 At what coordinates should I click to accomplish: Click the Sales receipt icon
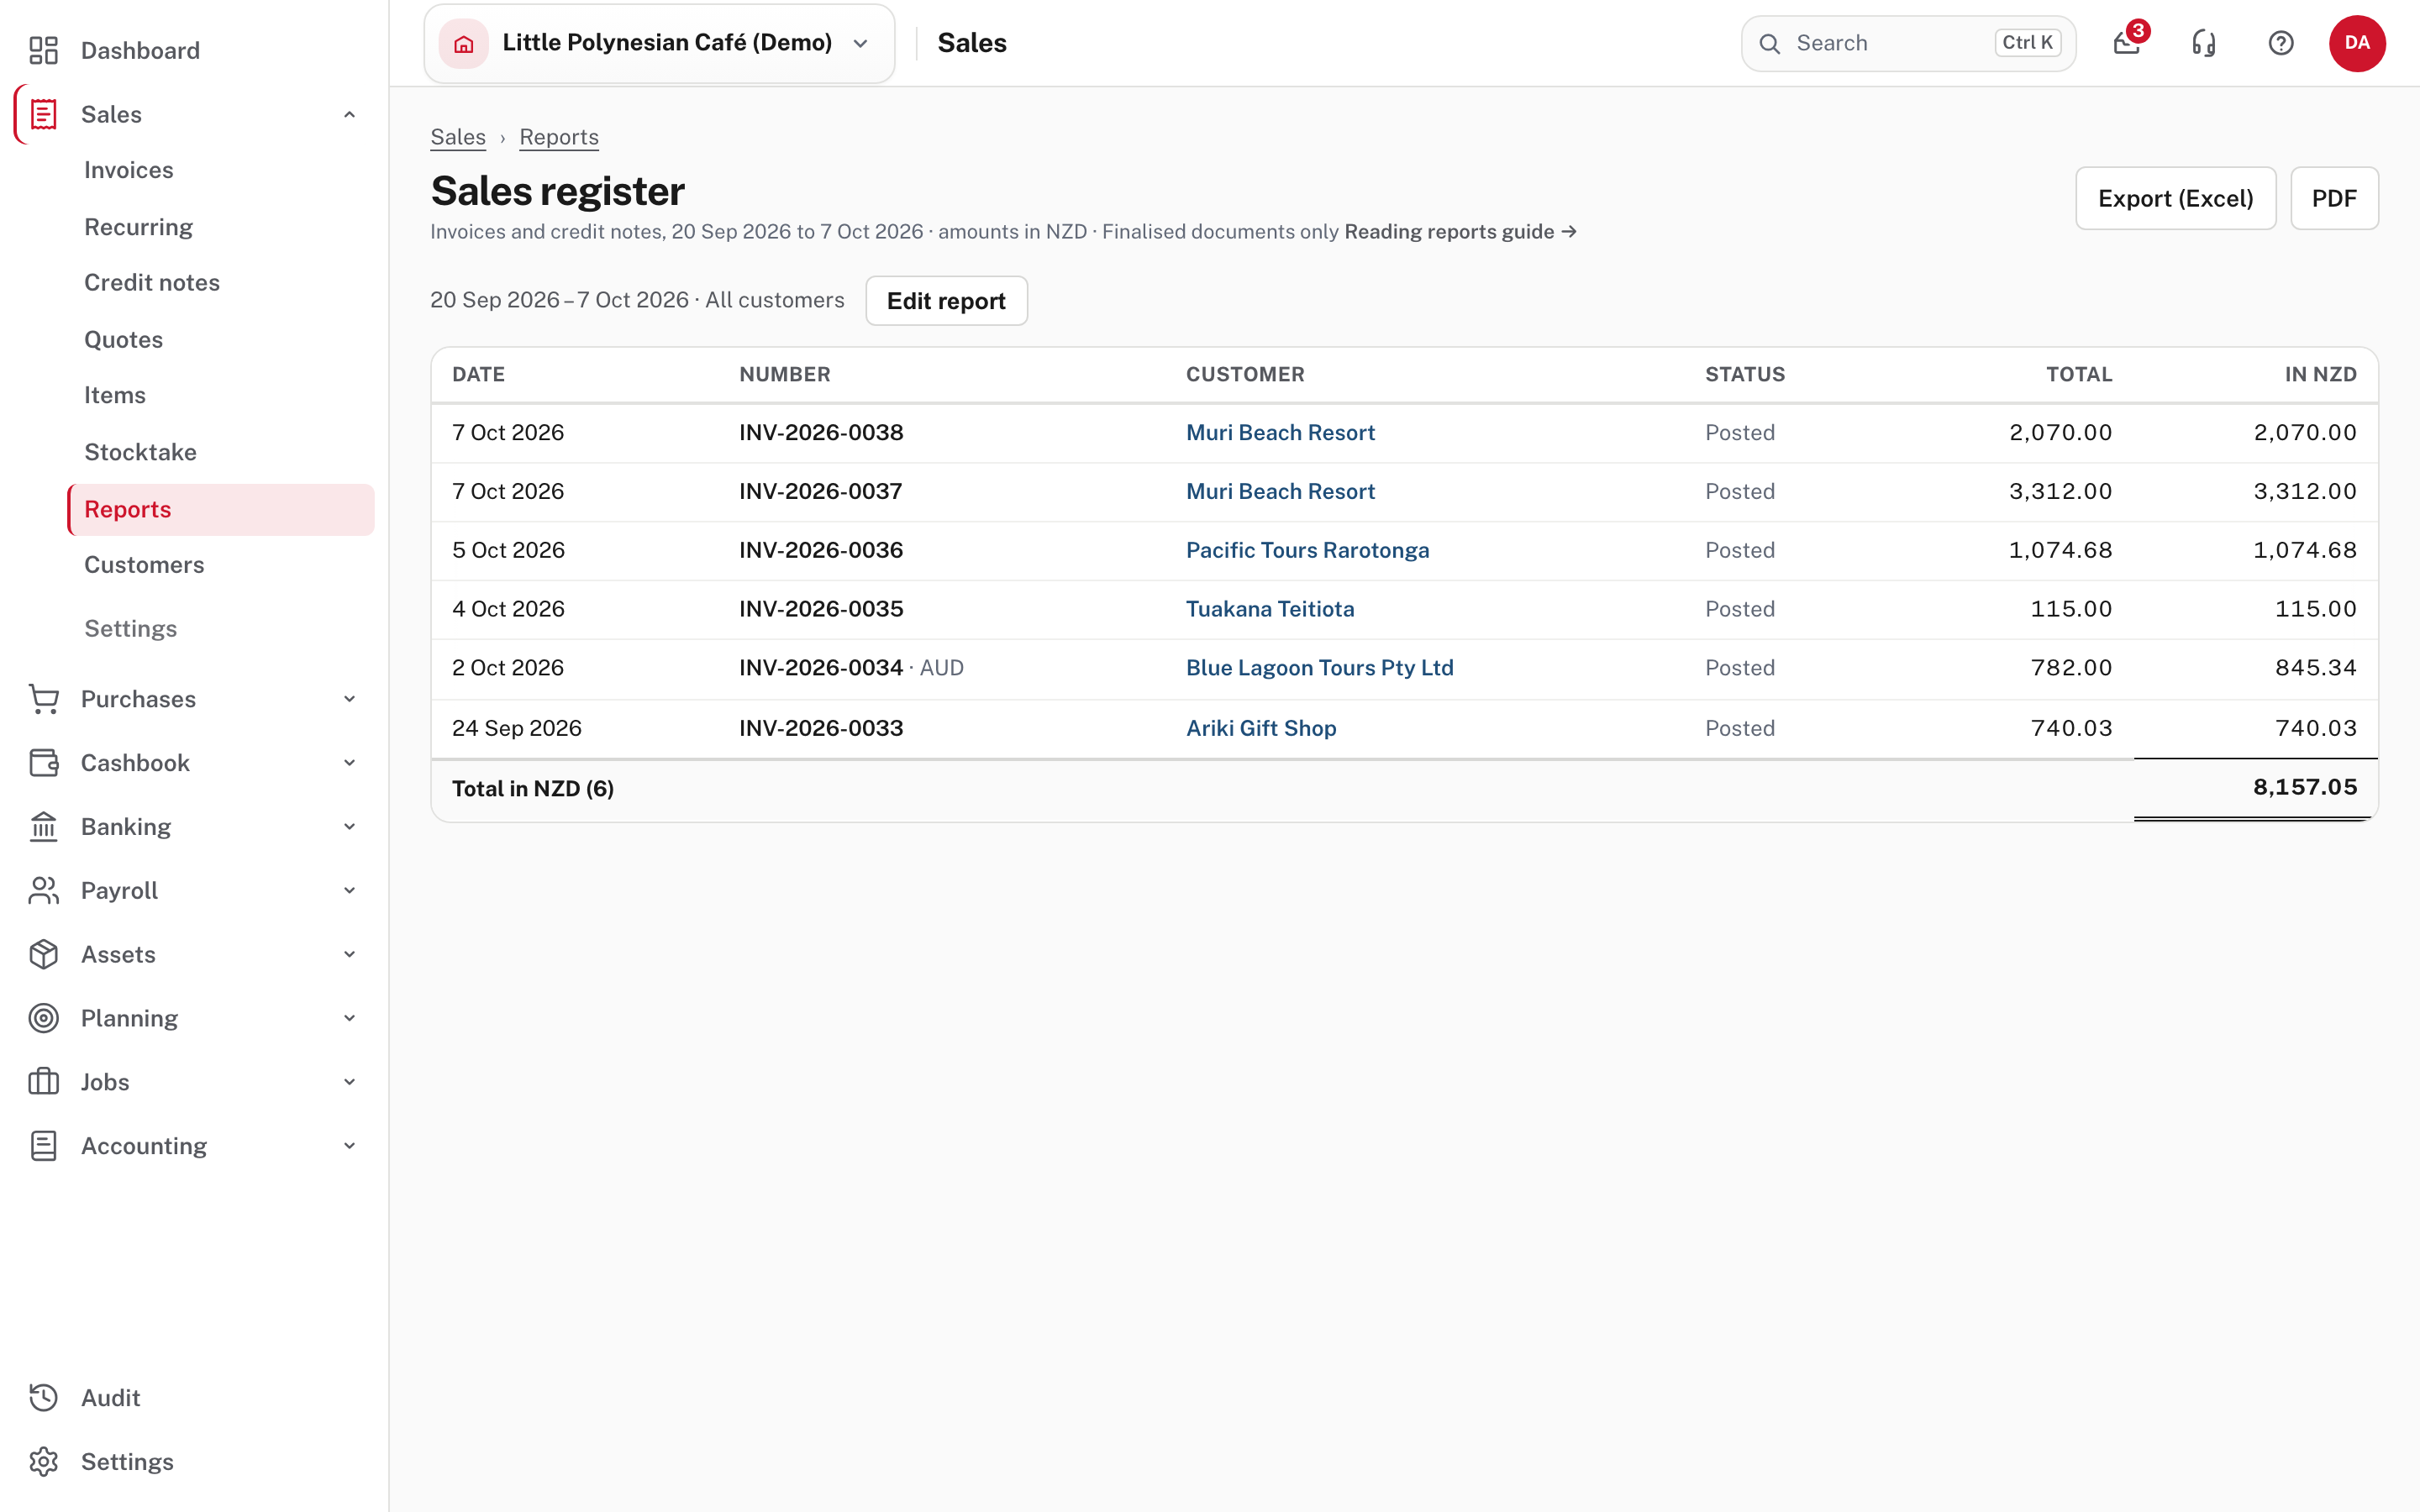[x=43, y=114]
